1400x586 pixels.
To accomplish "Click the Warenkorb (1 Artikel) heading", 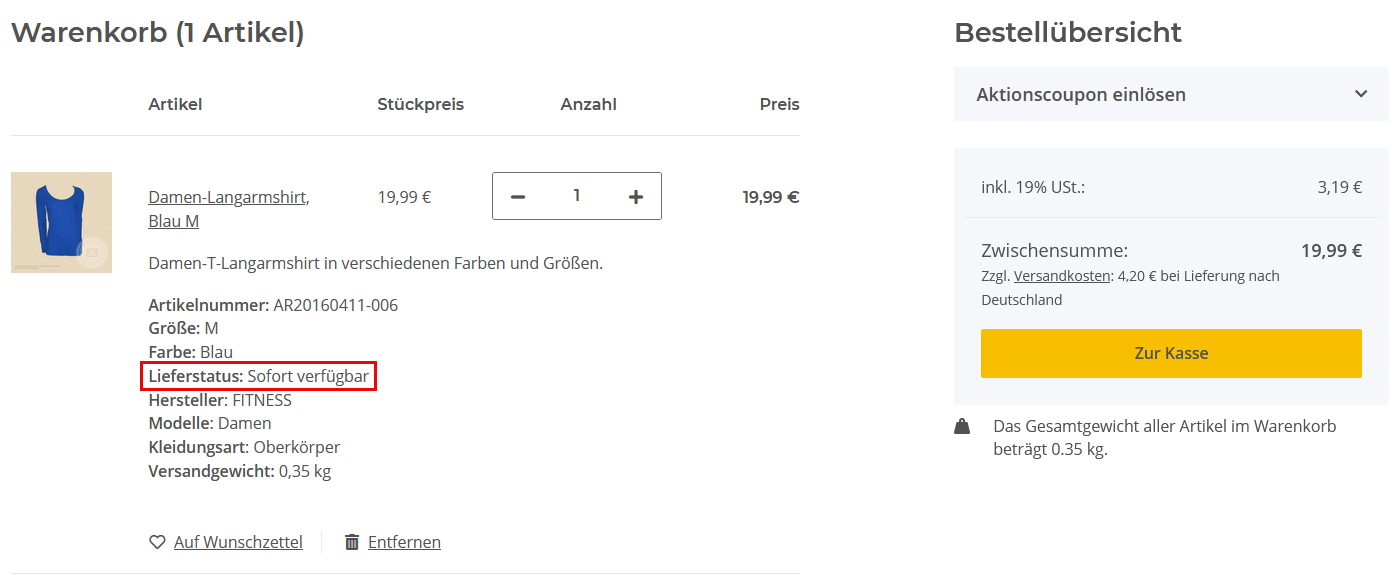I will click(157, 33).
